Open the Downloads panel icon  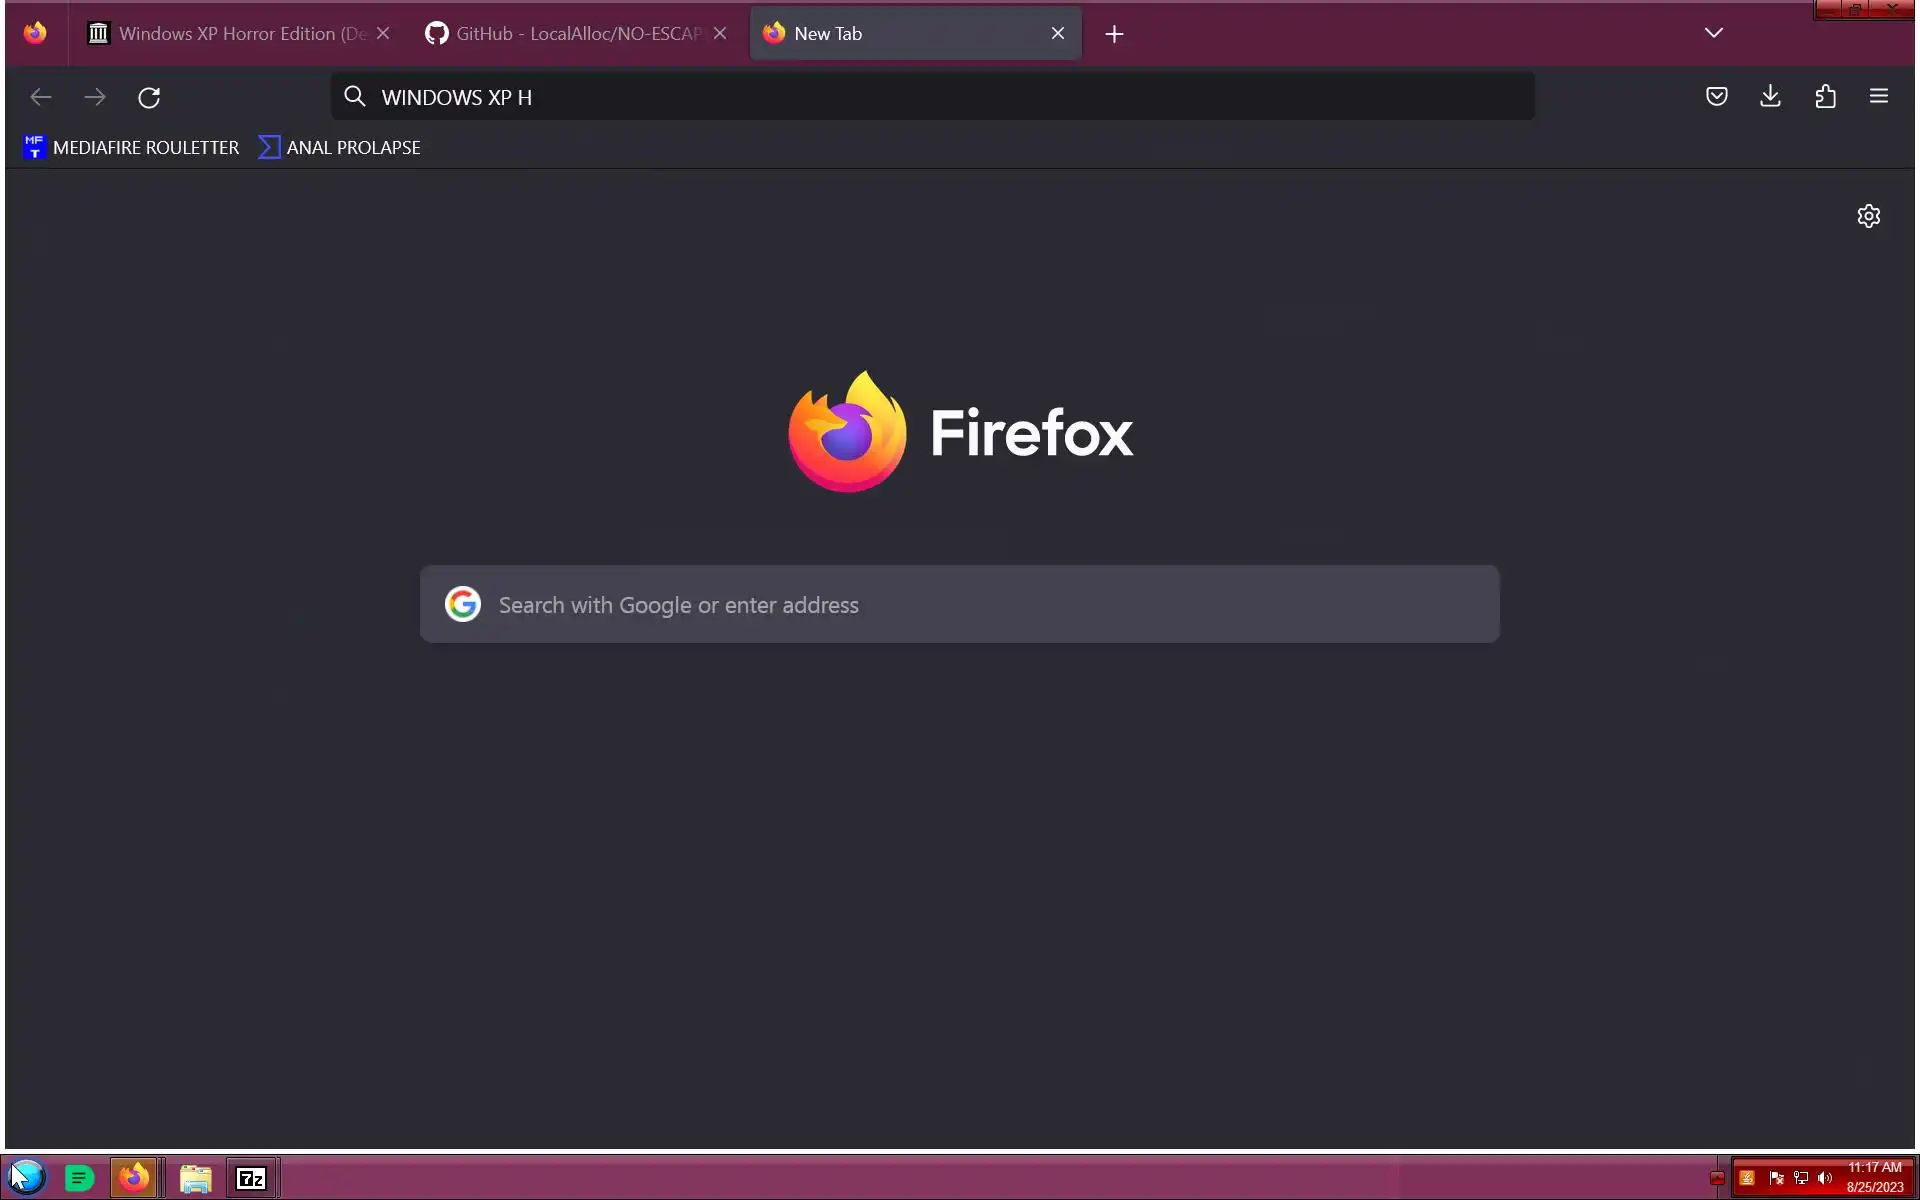click(x=1770, y=97)
